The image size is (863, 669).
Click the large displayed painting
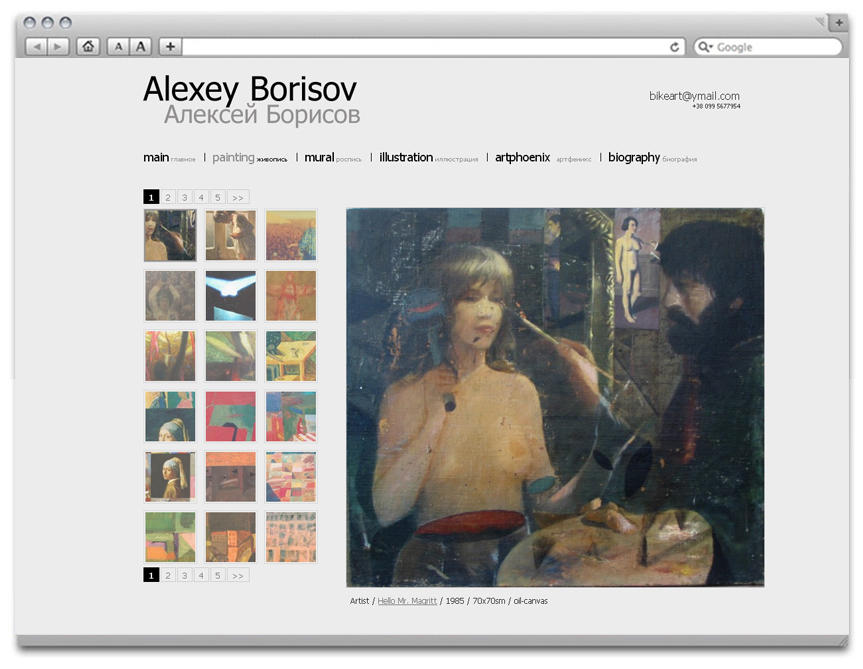(x=555, y=397)
